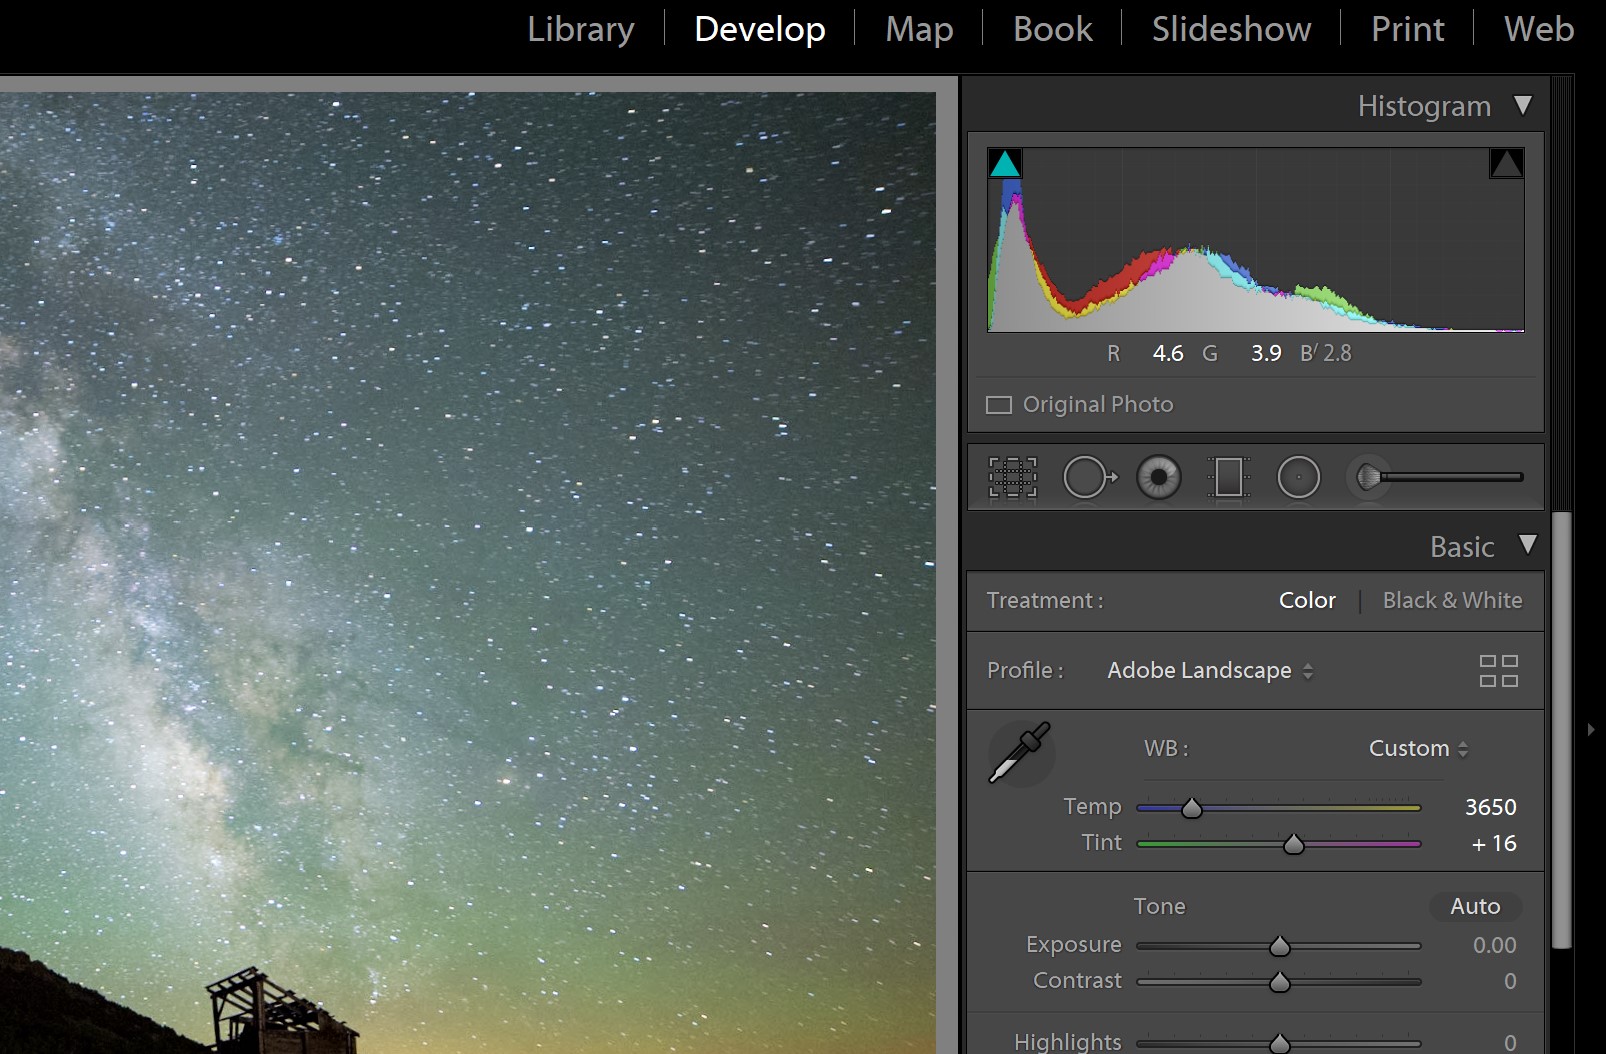This screenshot has height=1054, width=1606.
Task: Toggle the shadow clipping indicator
Action: pos(1005,163)
